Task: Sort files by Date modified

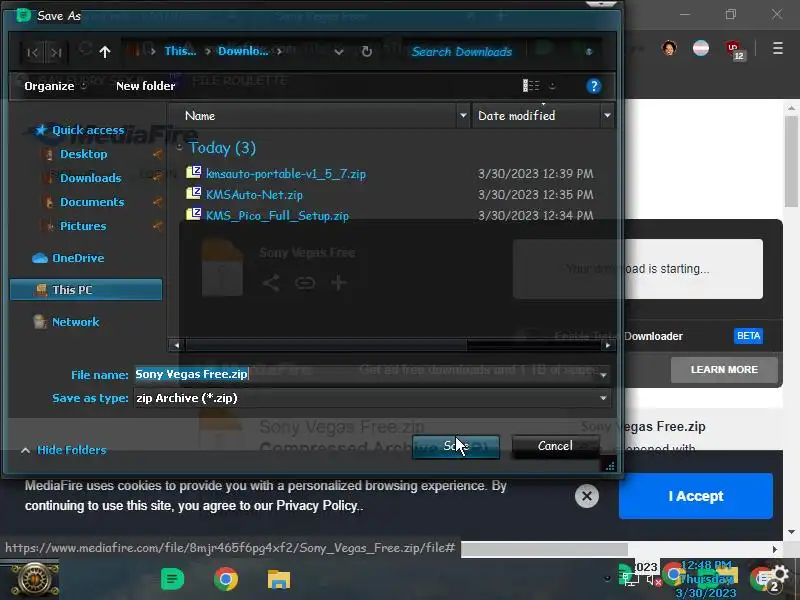Action: 537,116
